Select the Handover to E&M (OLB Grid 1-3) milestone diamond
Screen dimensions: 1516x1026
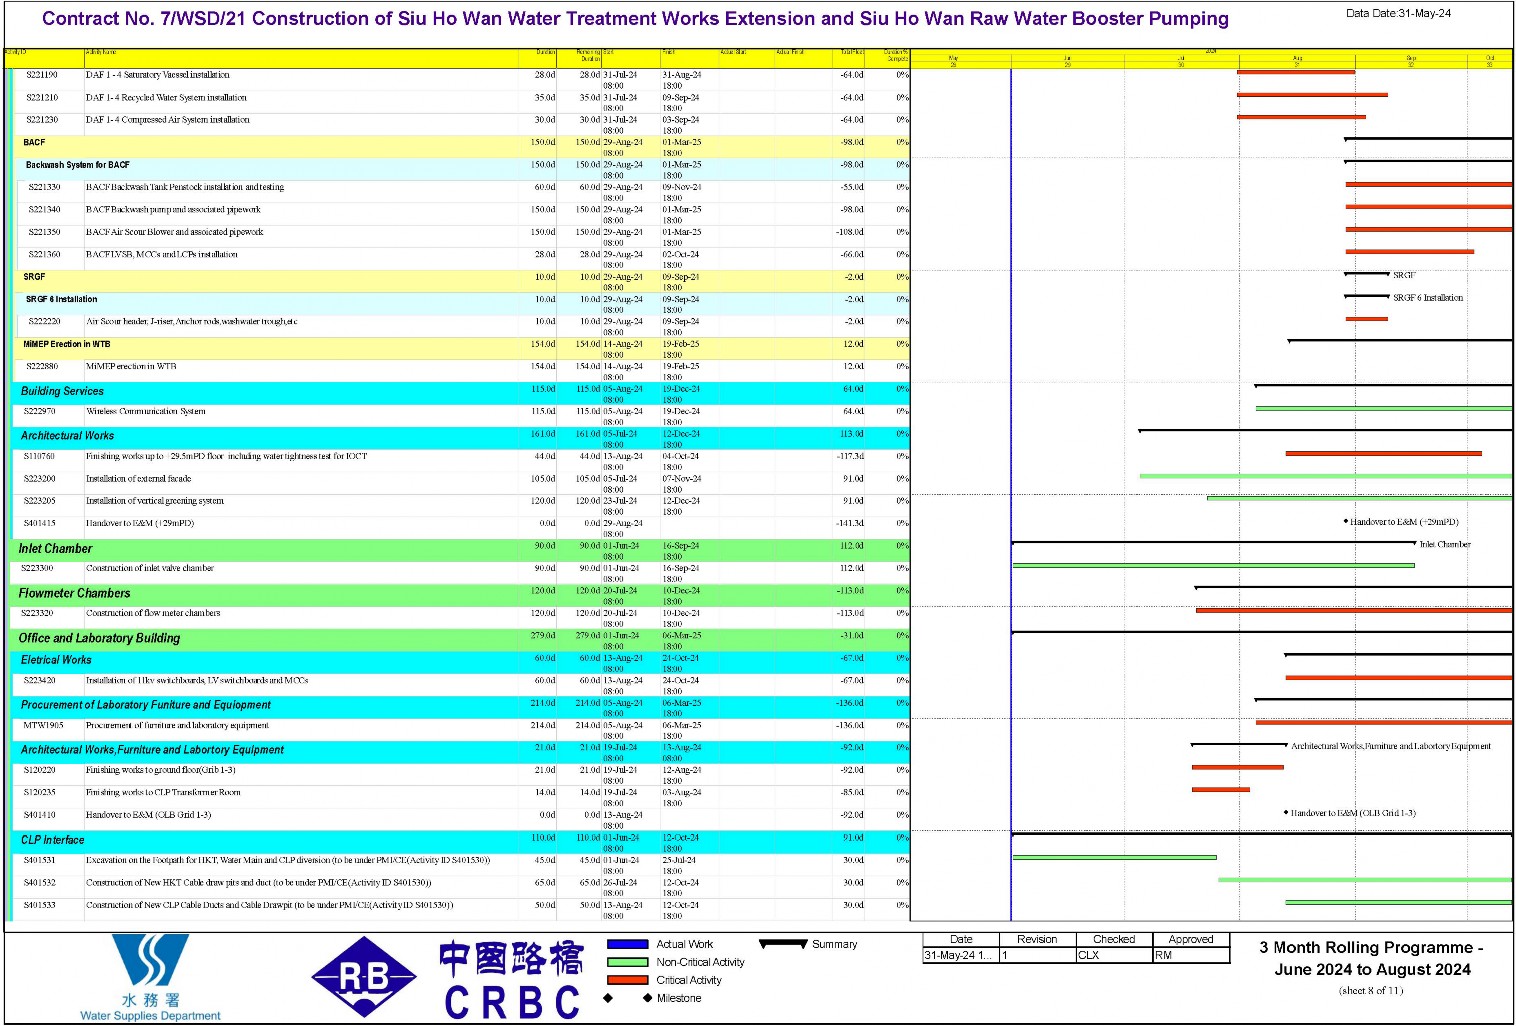(1286, 813)
